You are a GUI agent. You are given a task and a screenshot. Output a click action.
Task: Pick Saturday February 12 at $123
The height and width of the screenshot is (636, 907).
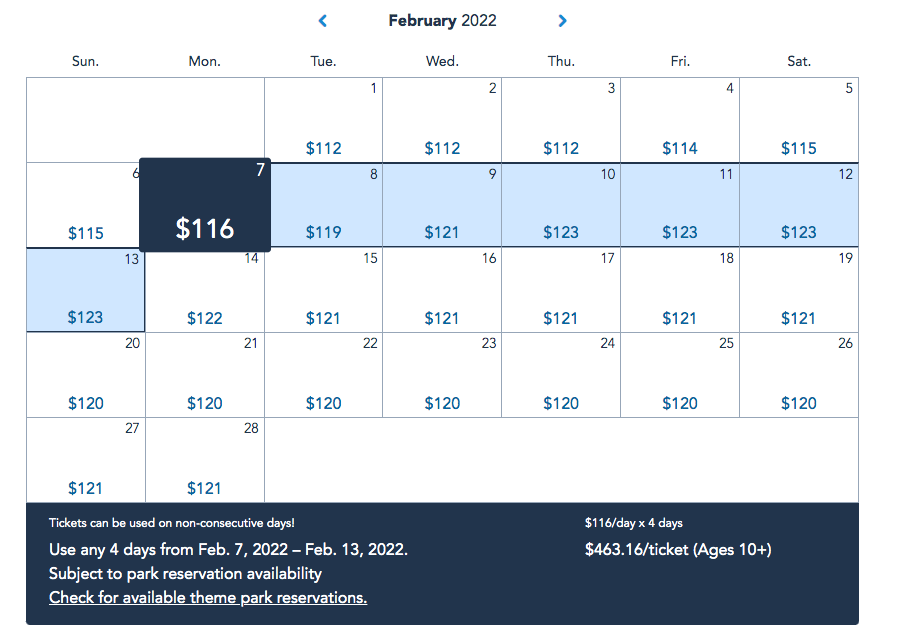(x=799, y=205)
